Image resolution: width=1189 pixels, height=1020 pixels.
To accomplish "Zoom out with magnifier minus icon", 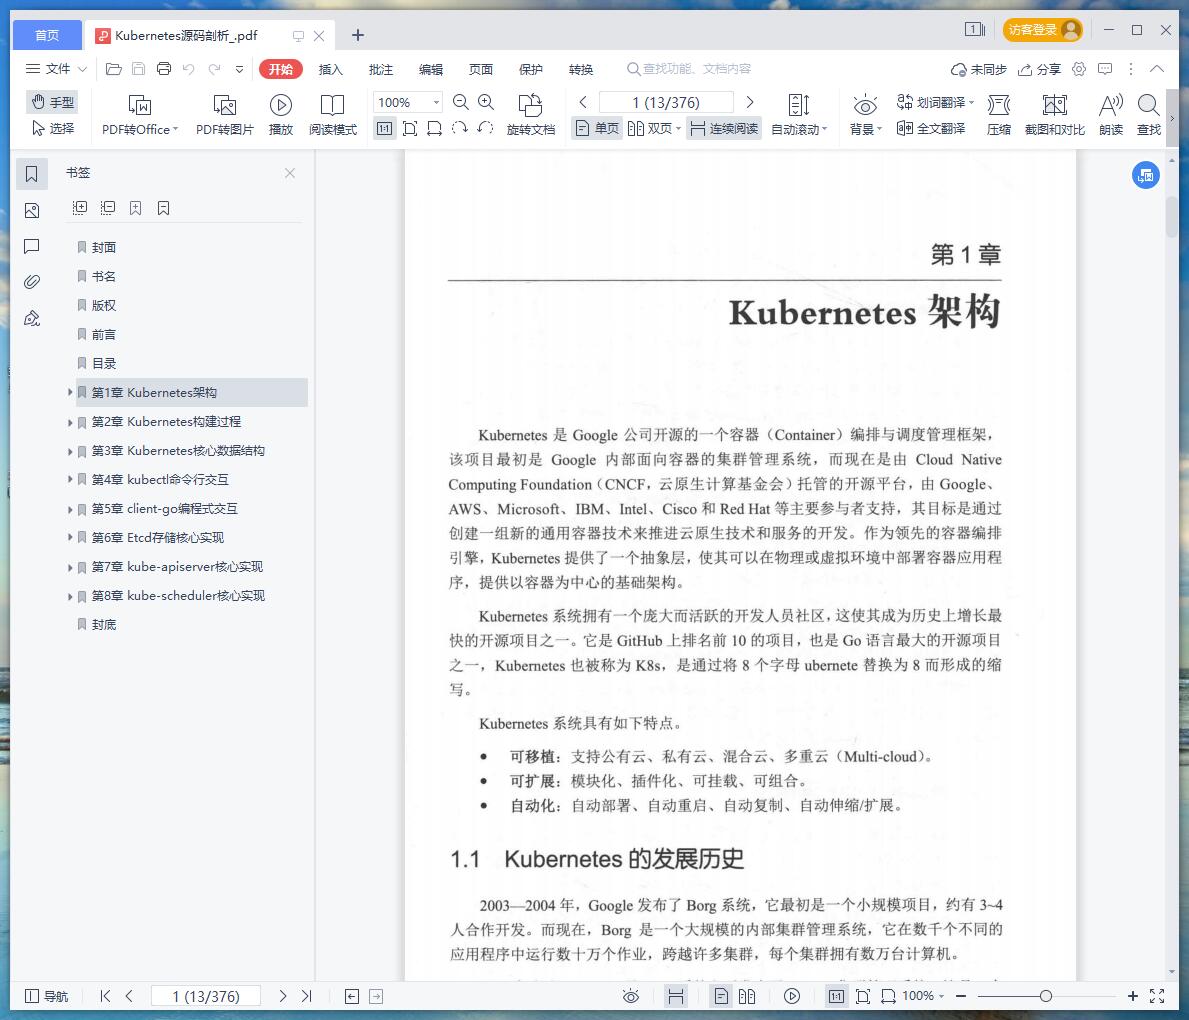I will 460,102.
